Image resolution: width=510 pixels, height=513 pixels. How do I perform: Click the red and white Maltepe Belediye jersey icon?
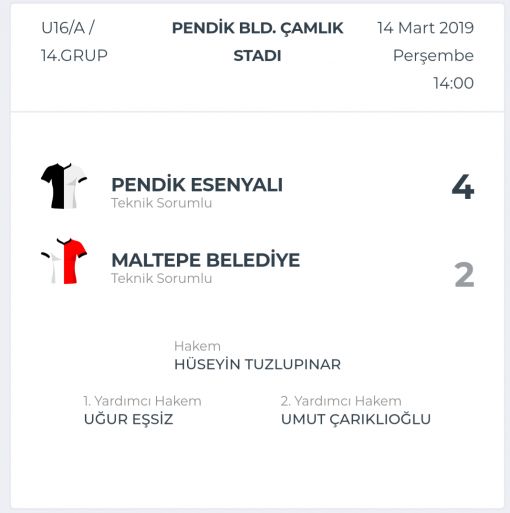click(x=64, y=261)
